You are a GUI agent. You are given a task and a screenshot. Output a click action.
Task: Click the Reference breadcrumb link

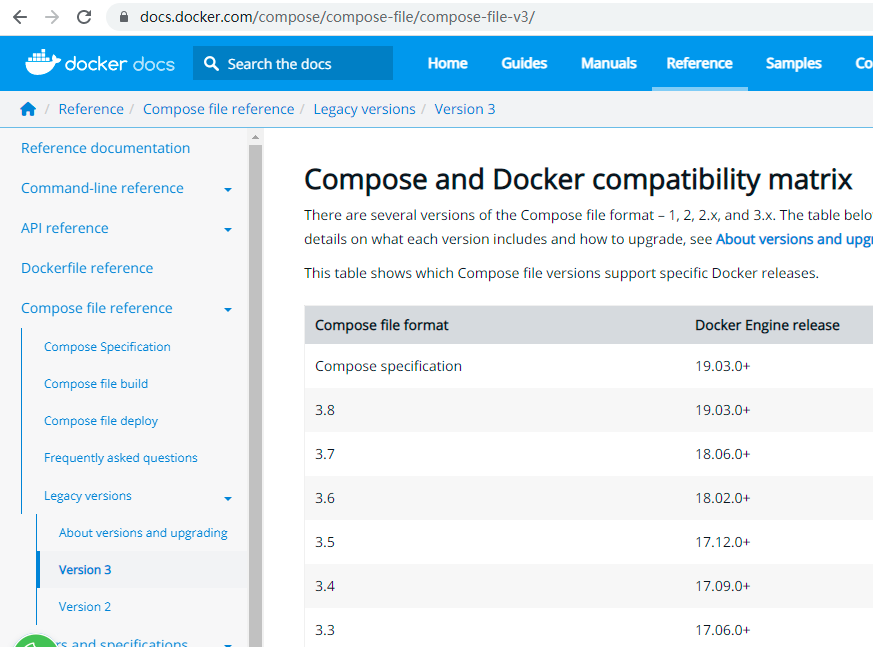[91, 109]
